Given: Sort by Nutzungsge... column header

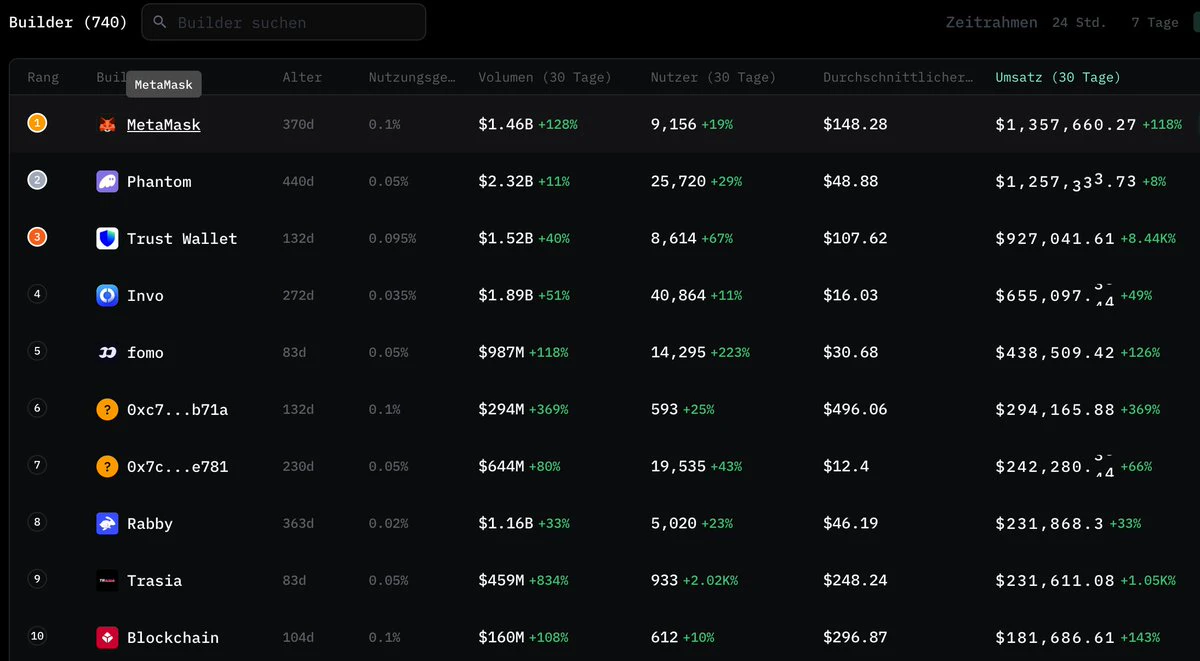Looking at the screenshot, I should pyautogui.click(x=412, y=77).
